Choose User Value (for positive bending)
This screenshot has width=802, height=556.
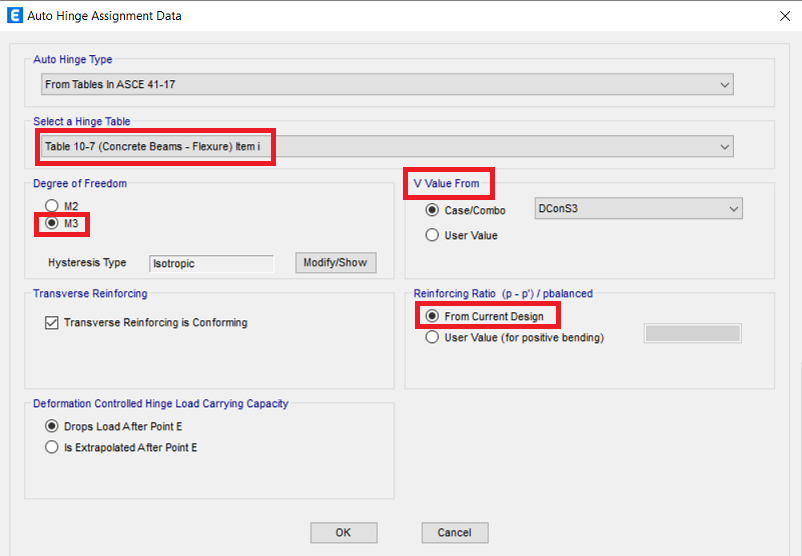(432, 338)
